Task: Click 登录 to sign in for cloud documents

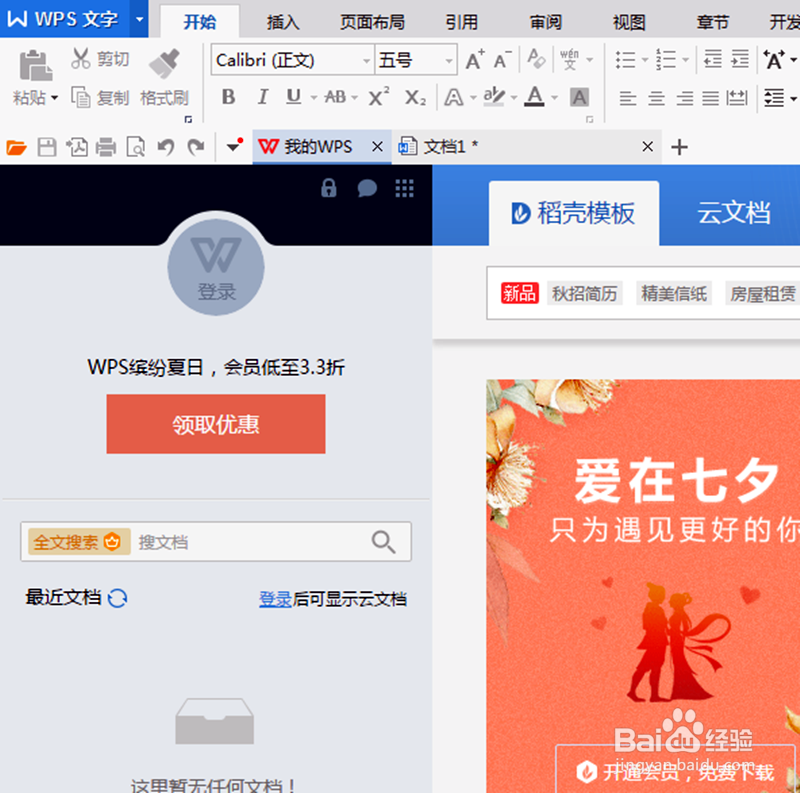Action: point(275,597)
